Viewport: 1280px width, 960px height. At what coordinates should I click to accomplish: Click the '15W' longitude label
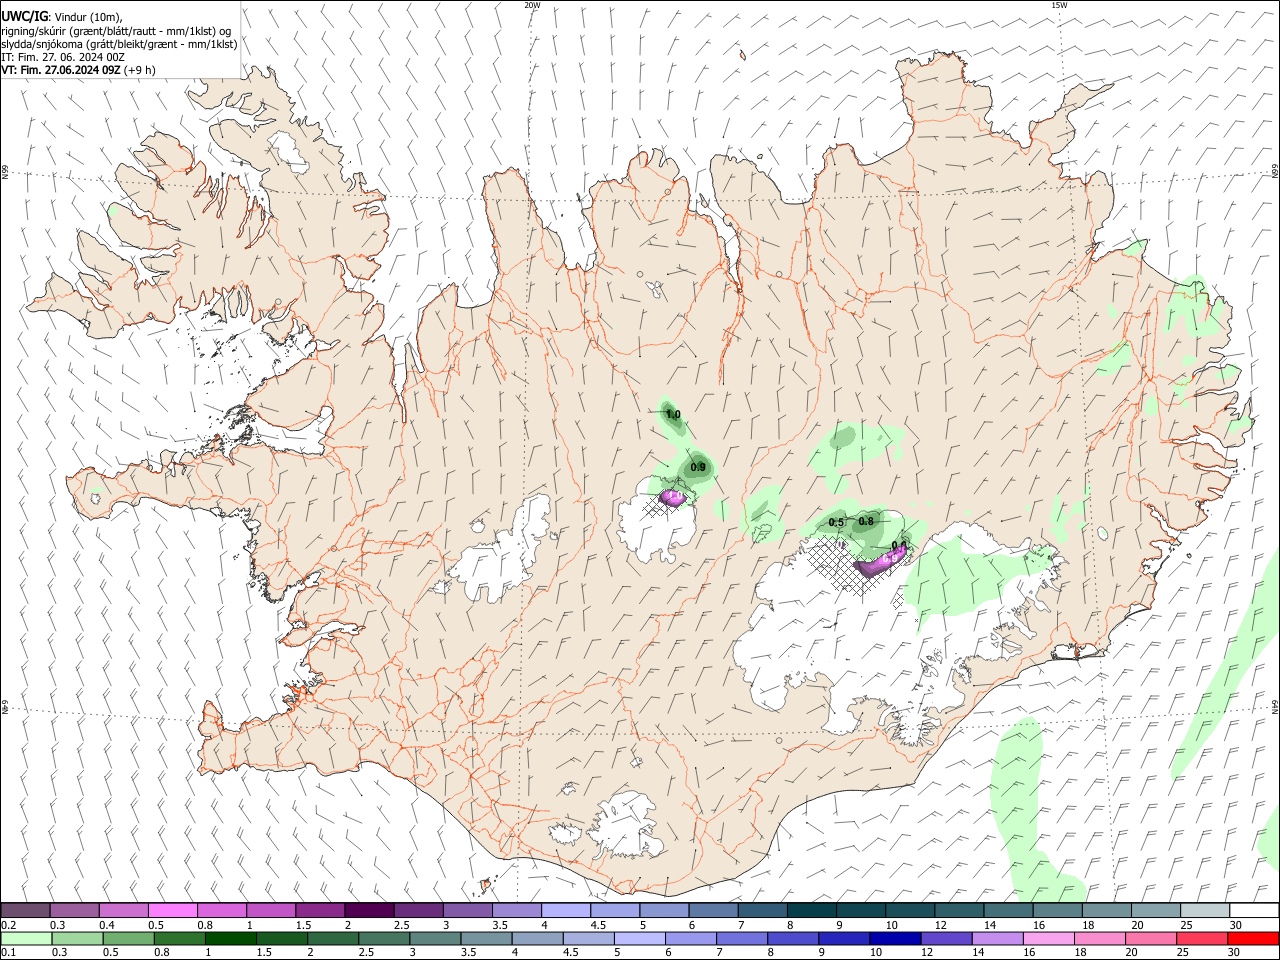click(x=1058, y=5)
